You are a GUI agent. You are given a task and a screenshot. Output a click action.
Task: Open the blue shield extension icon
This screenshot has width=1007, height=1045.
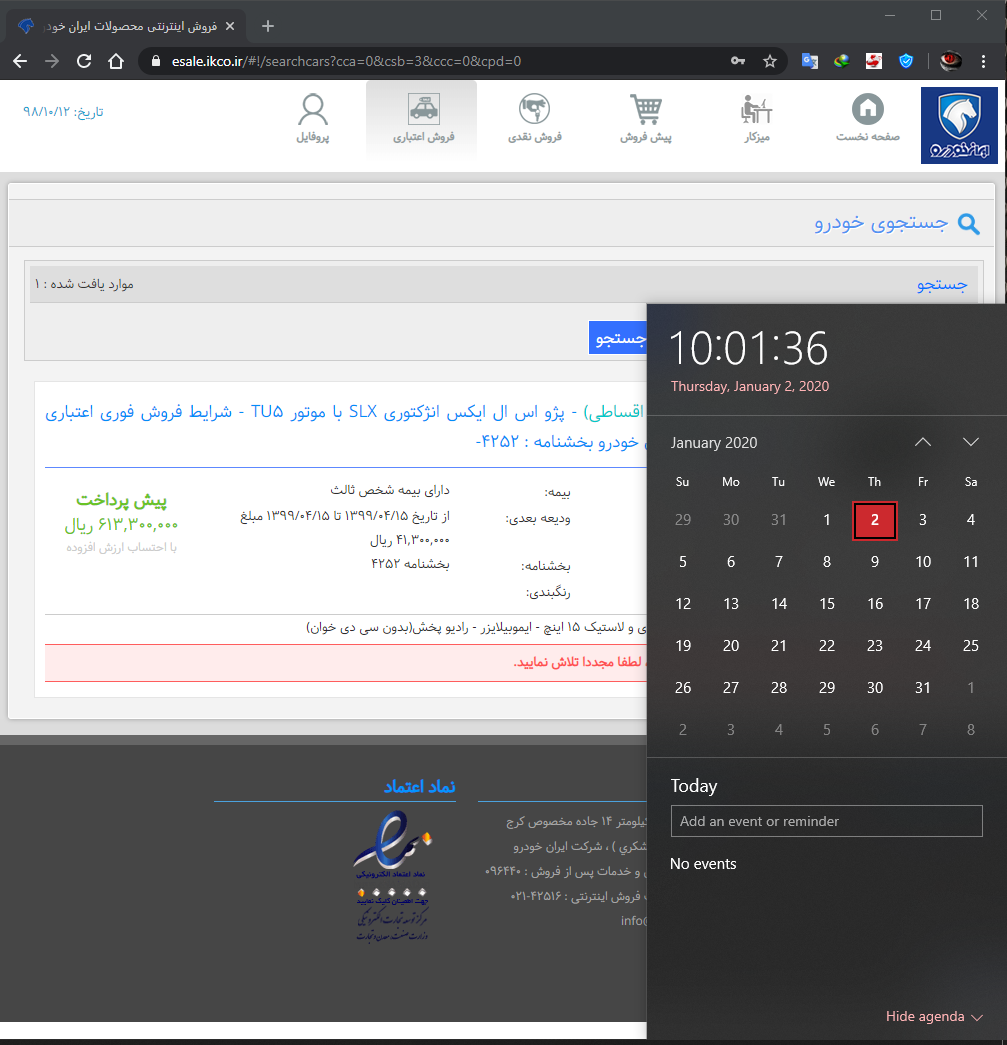coord(906,61)
